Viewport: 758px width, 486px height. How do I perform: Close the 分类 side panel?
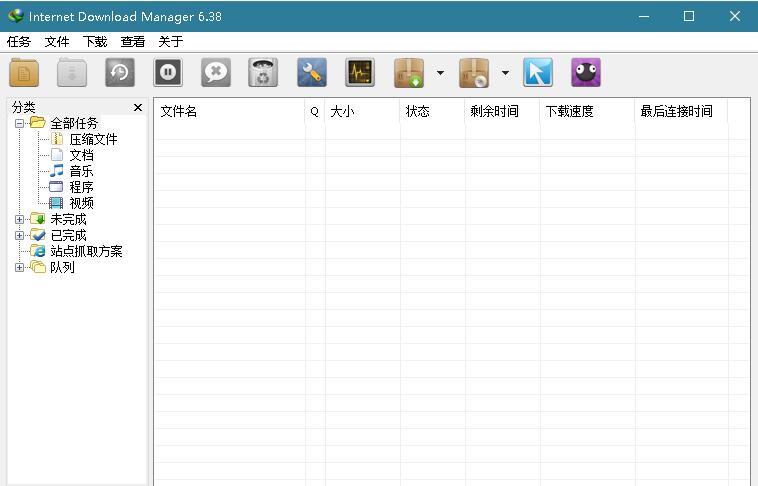138,107
